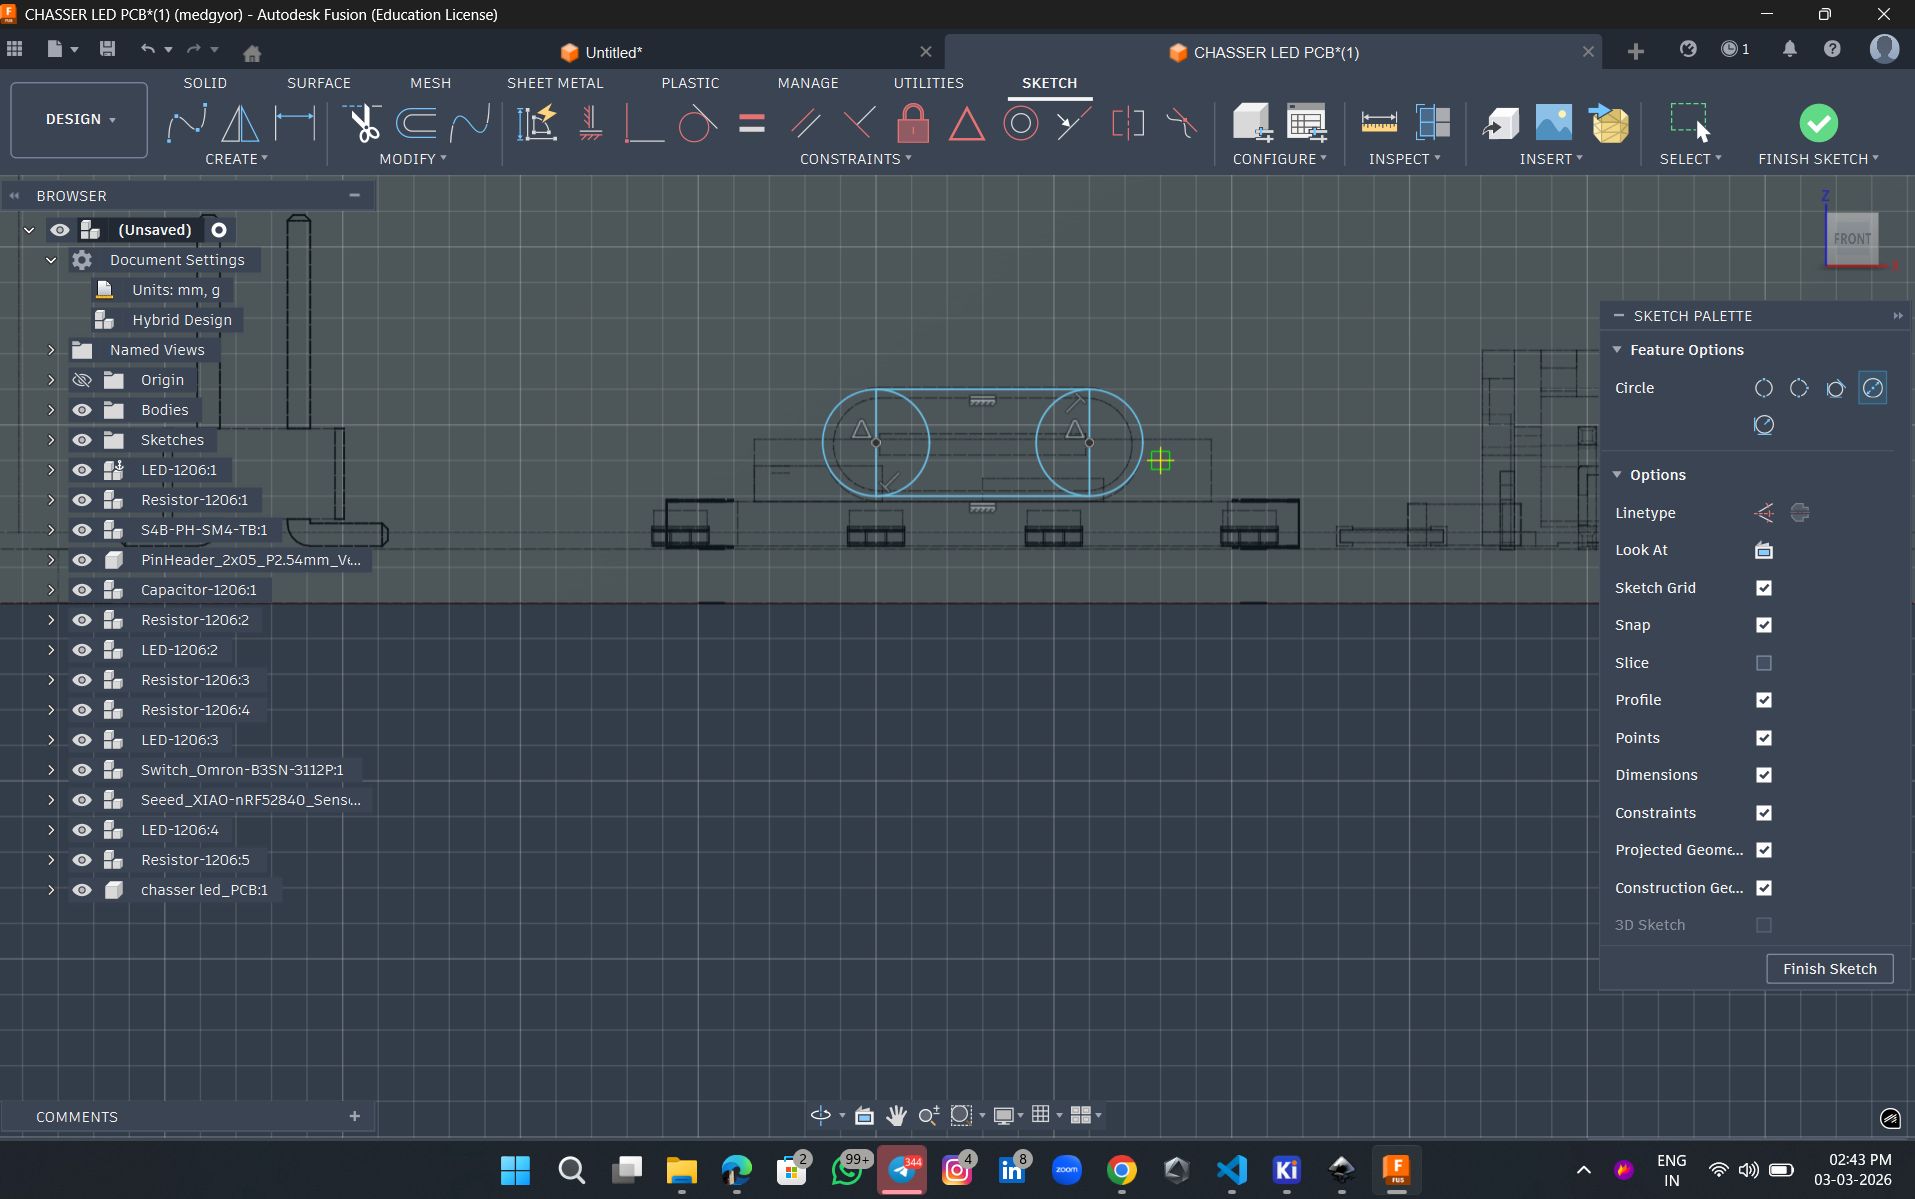Viewport: 1915px width, 1199px height.
Task: Select the Trim scissors tool
Action: 363,123
